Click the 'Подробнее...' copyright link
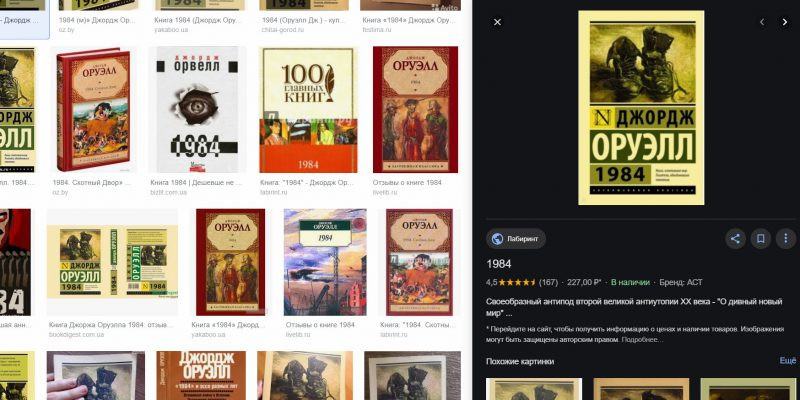800x400 pixels. pos(640,339)
